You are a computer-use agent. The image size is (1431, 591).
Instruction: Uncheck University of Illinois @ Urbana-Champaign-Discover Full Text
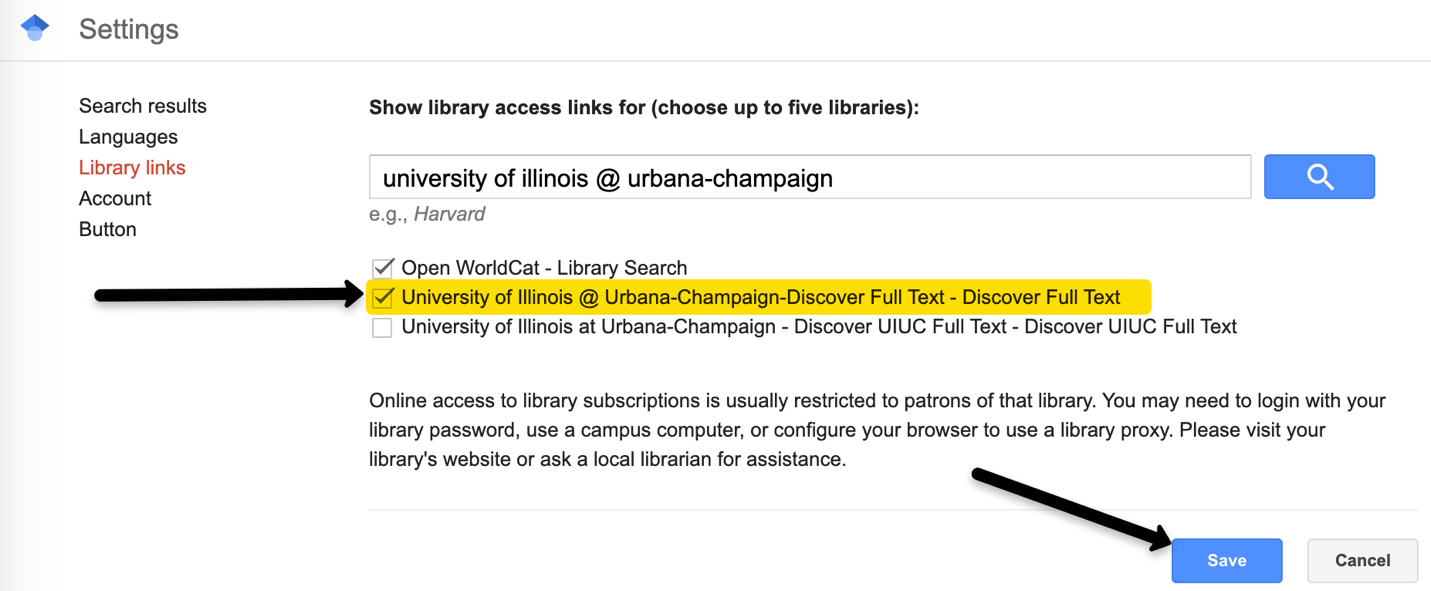[x=382, y=297]
